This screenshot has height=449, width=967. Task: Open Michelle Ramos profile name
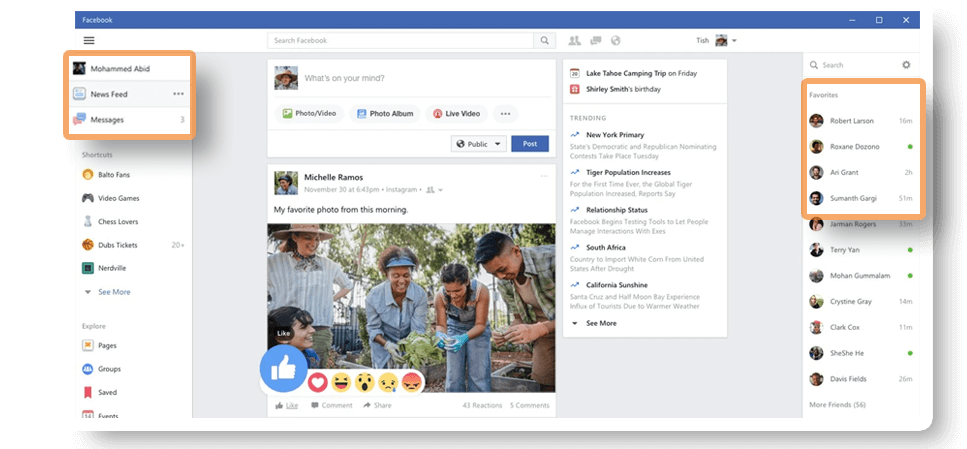334,177
